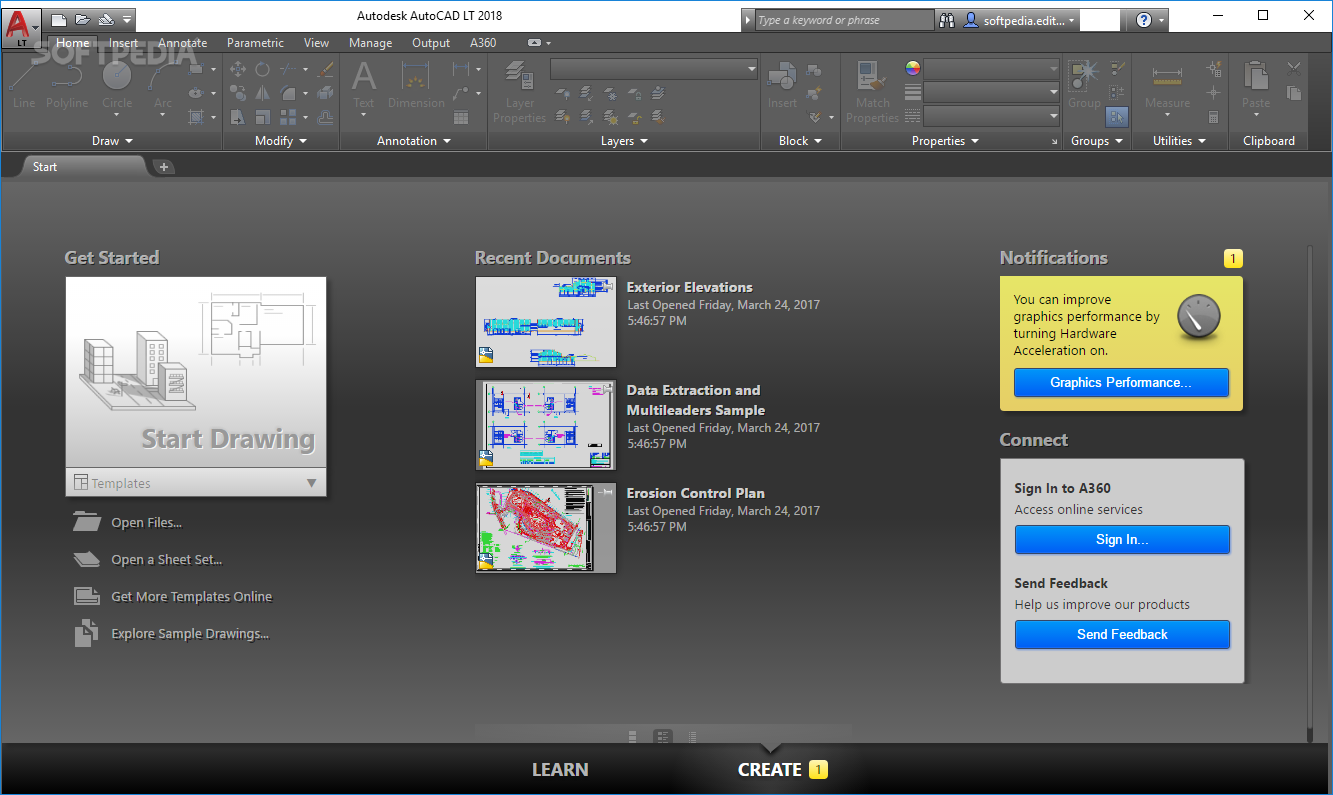Select the Line tool
This screenshot has width=1333, height=795.
coord(24,85)
